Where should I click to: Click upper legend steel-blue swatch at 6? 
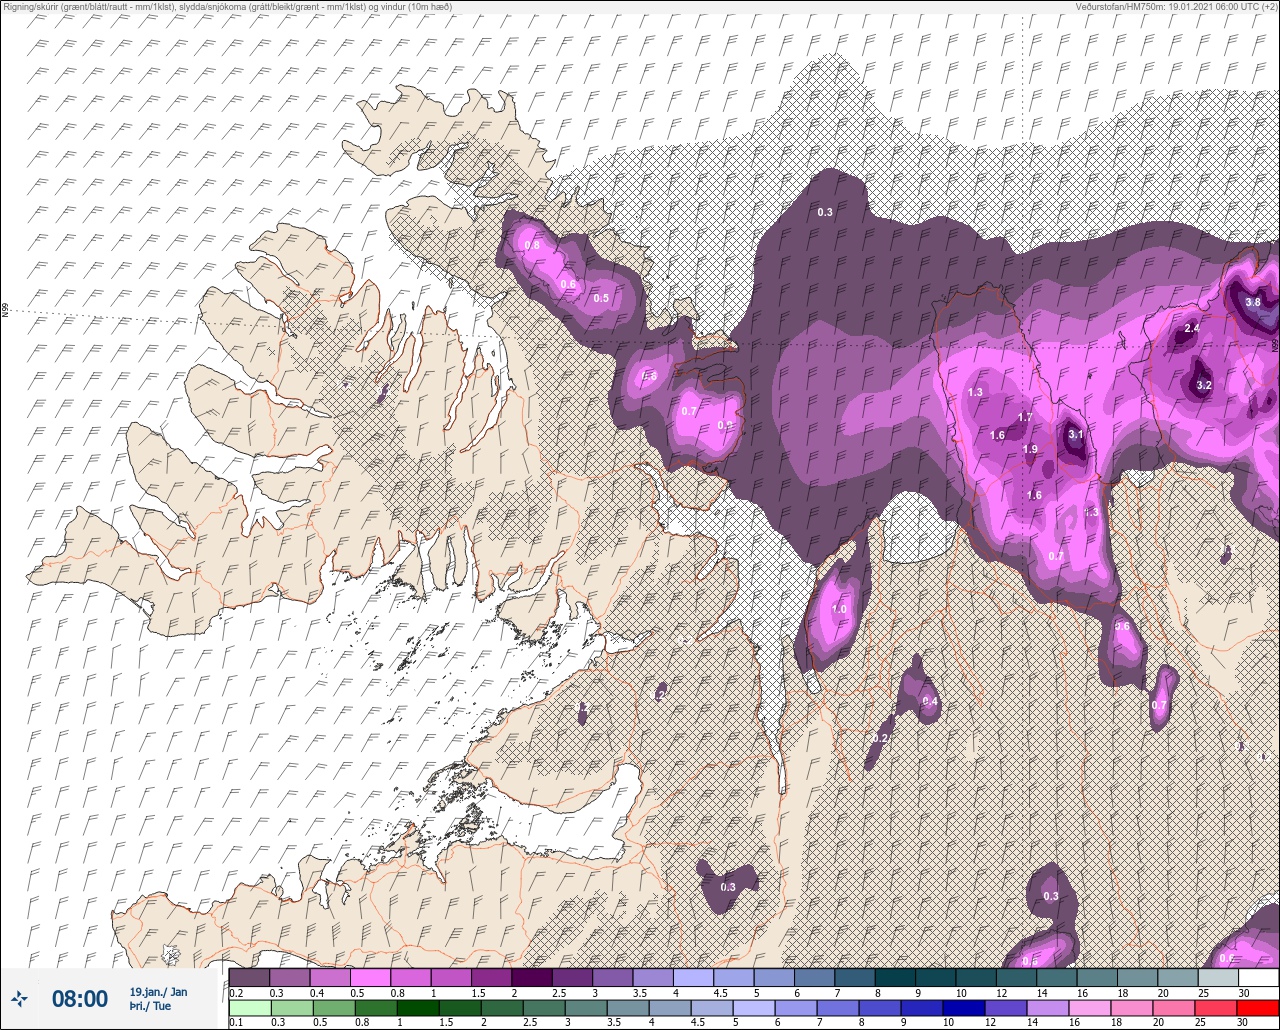pos(814,977)
